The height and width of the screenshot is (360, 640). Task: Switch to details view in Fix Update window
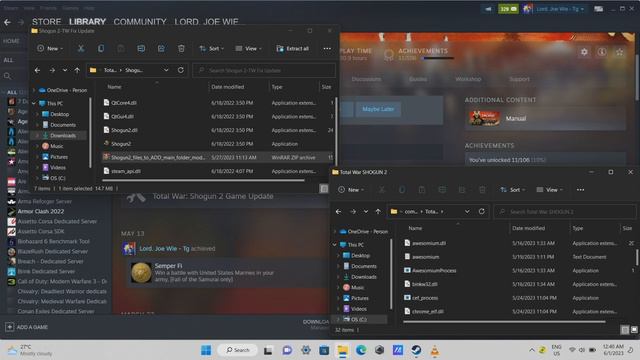coord(324,189)
